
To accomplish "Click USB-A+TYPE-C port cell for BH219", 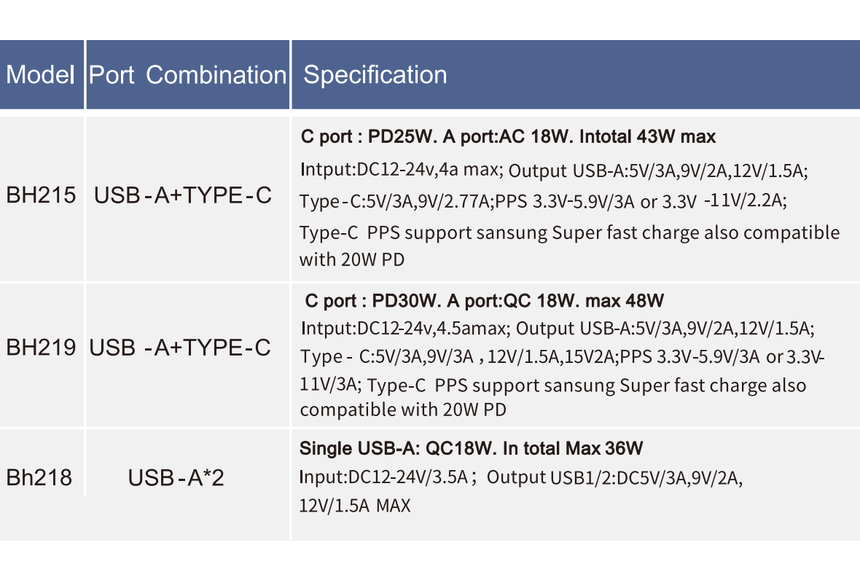I will point(180,347).
